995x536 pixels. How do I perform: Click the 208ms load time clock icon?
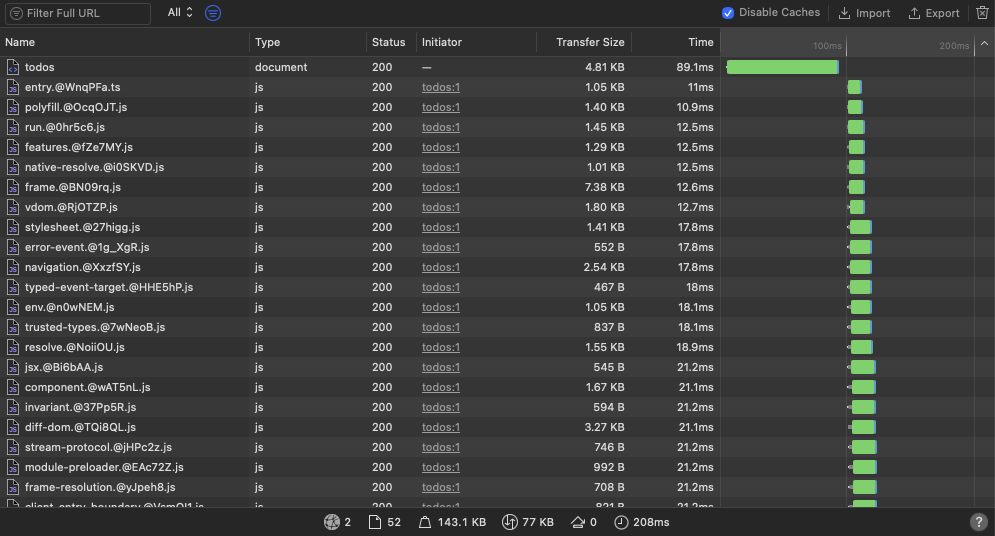tap(621, 522)
